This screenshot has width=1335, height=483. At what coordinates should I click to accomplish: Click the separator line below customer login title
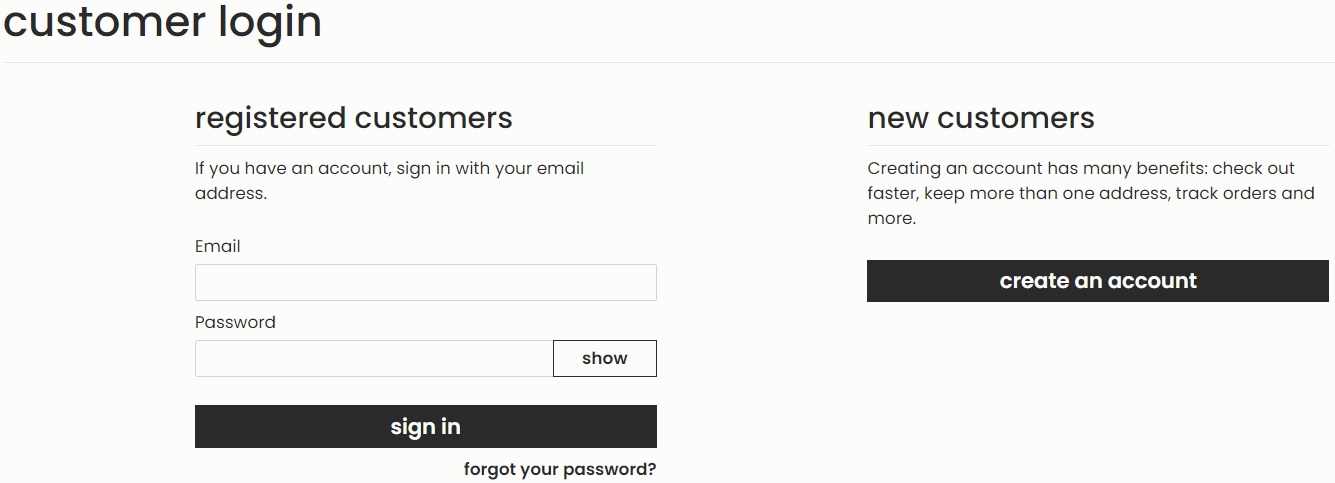click(x=667, y=62)
